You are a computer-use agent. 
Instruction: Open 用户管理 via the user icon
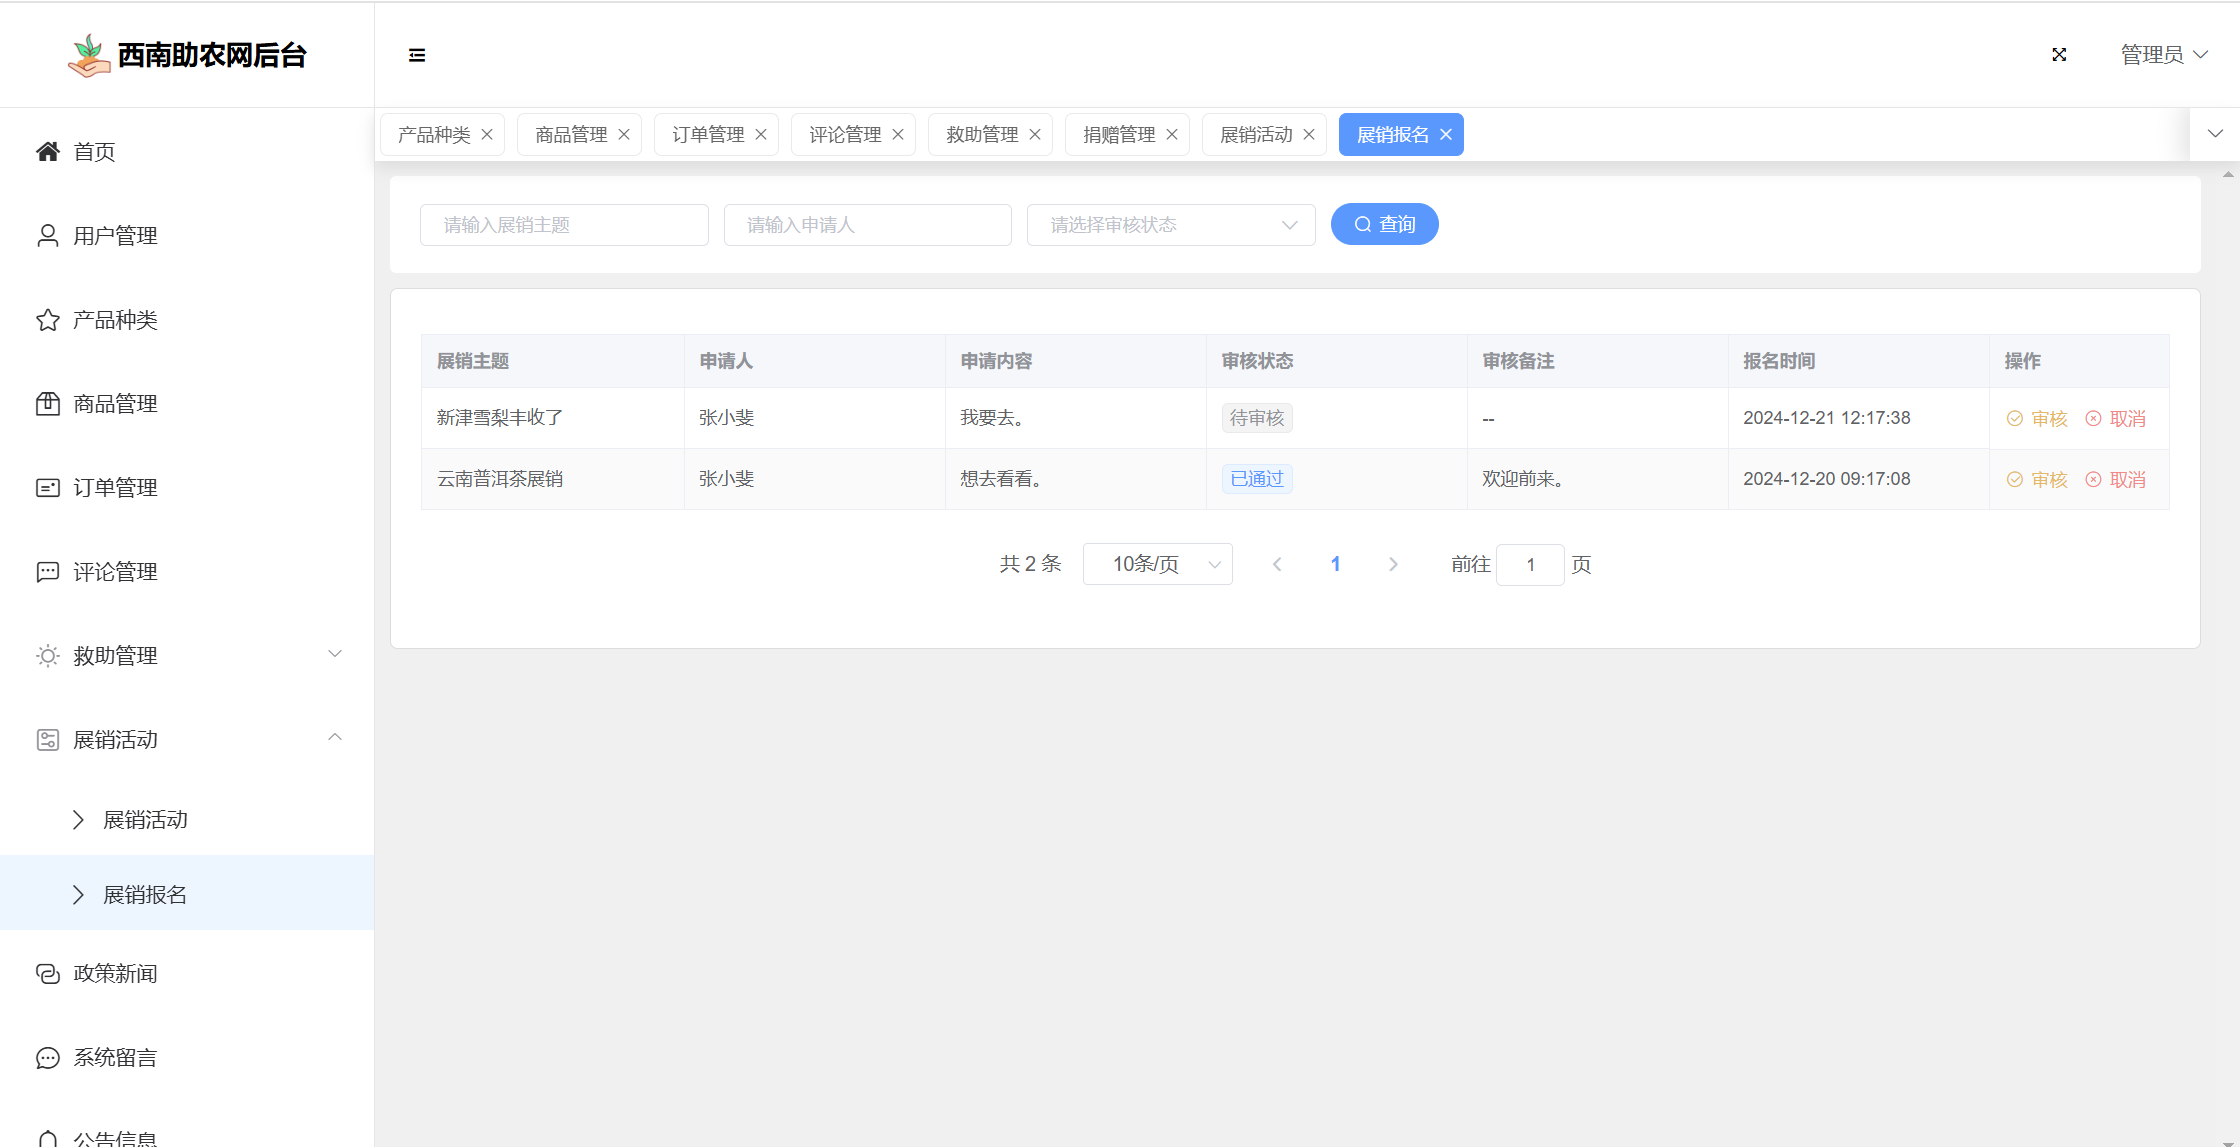point(48,235)
